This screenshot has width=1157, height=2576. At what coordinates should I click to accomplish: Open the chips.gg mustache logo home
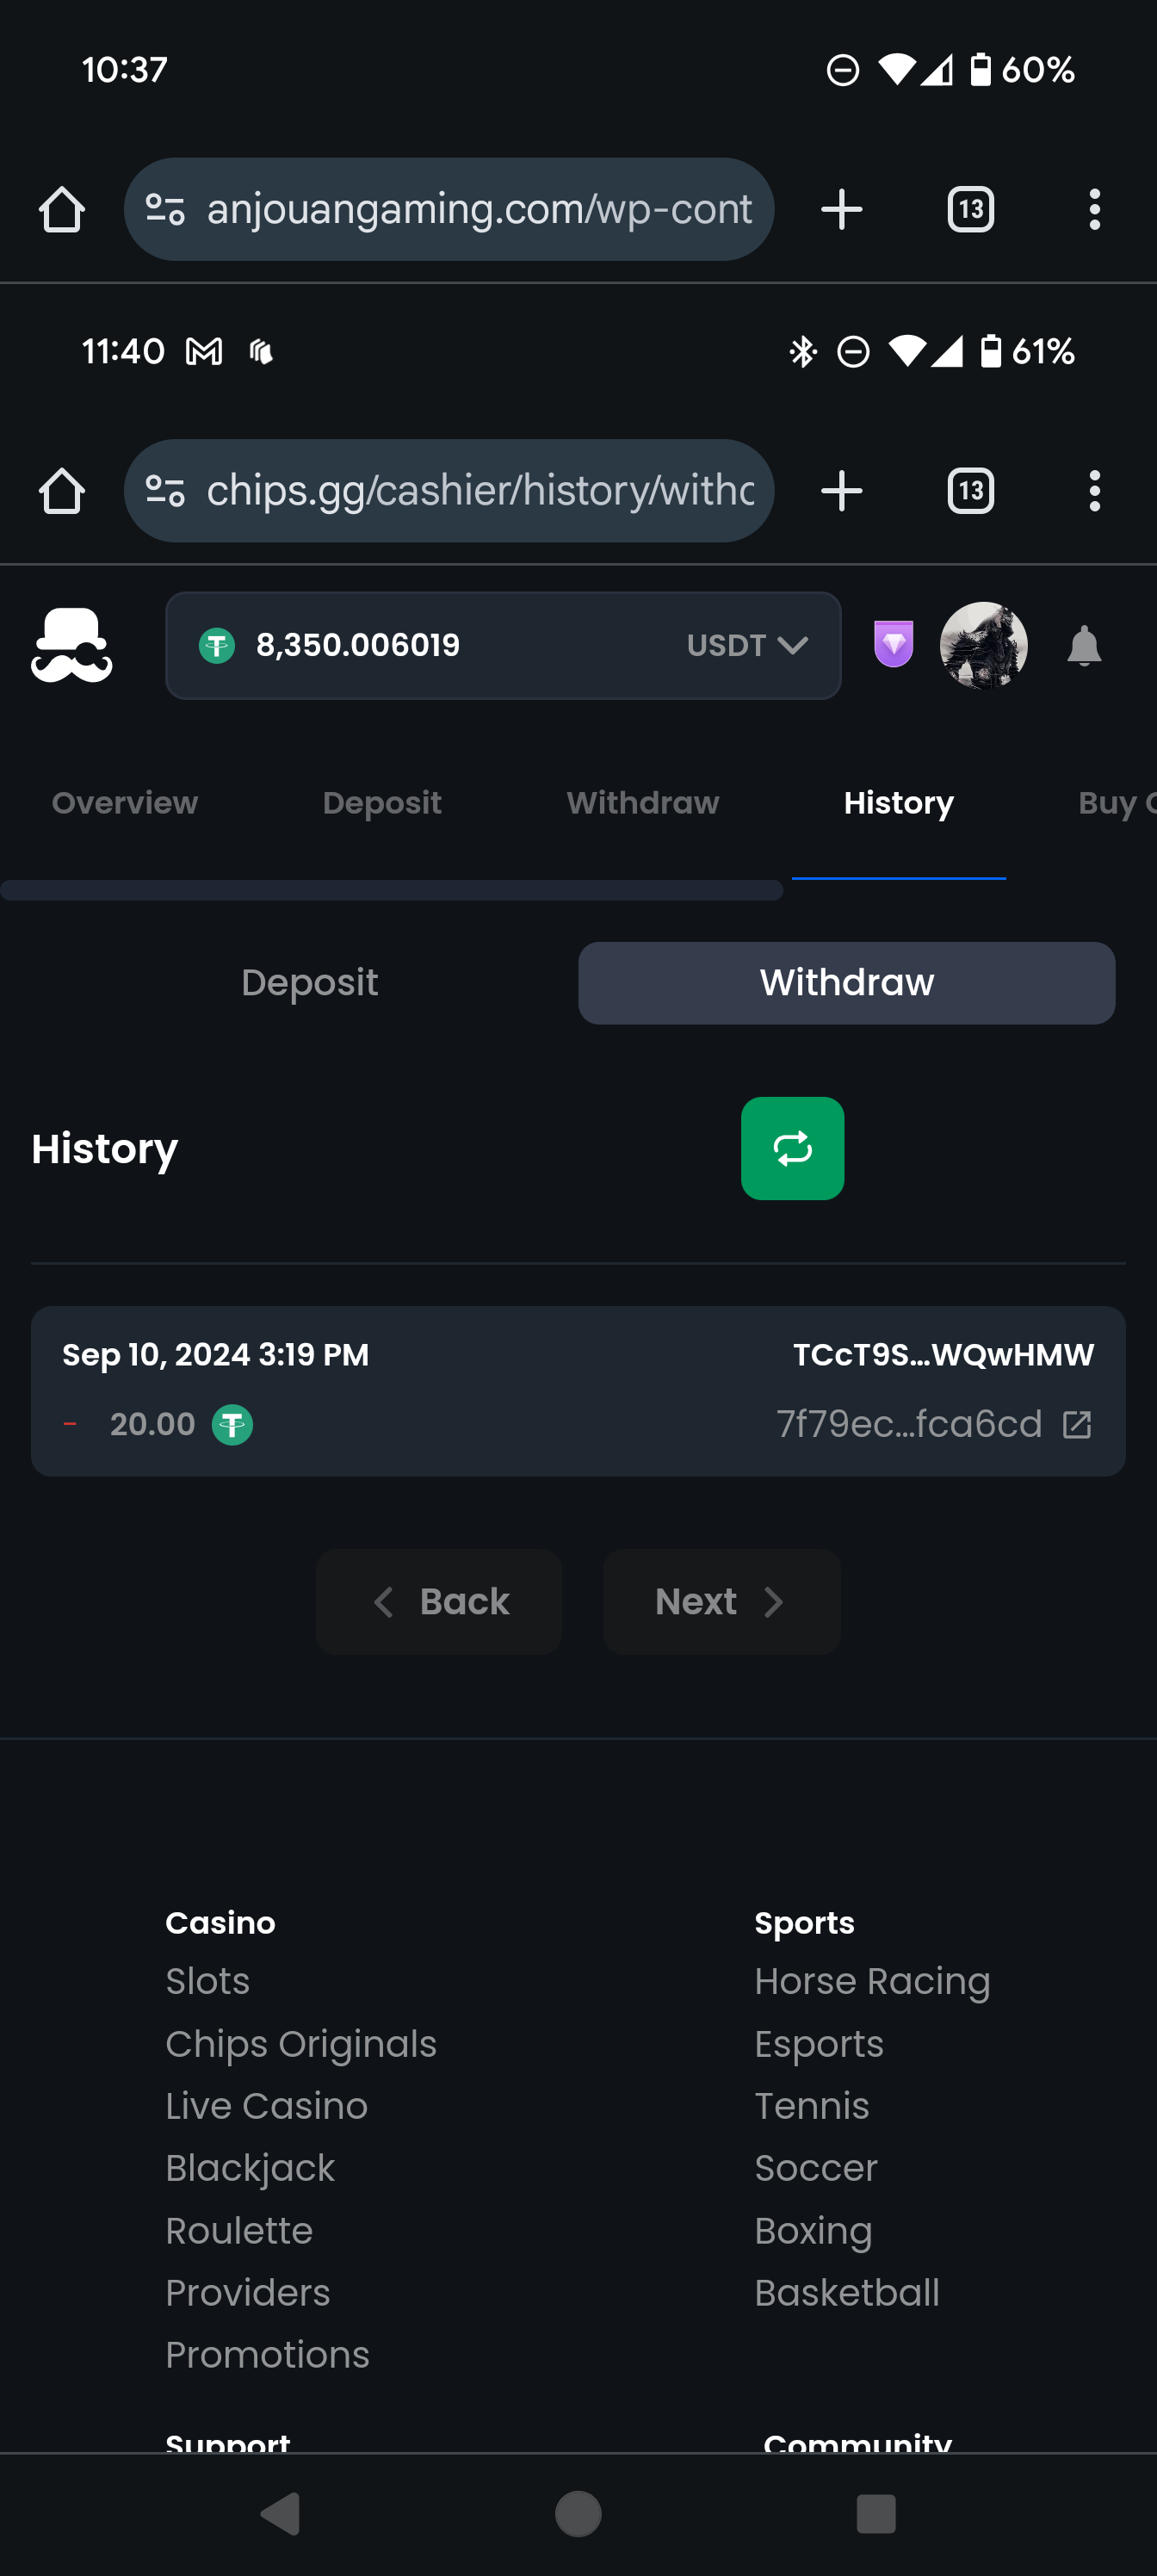click(71, 645)
